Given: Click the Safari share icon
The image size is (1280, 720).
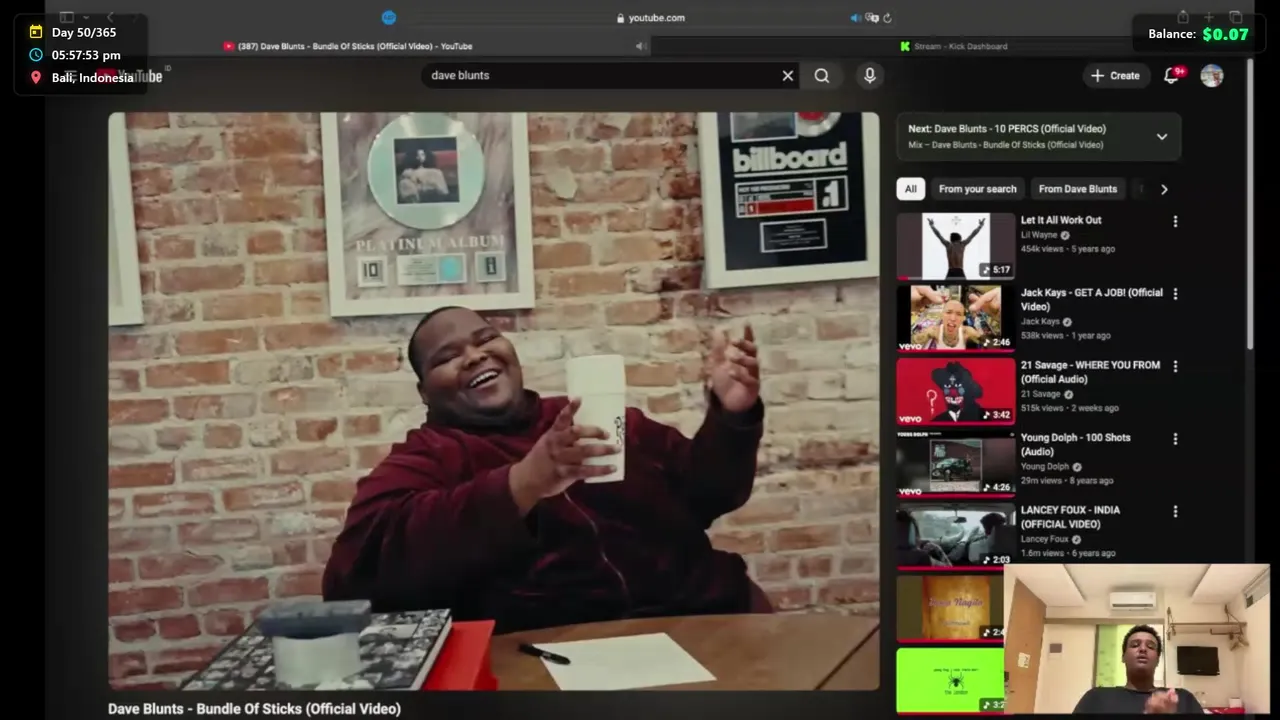Looking at the screenshot, I should [x=1183, y=17].
